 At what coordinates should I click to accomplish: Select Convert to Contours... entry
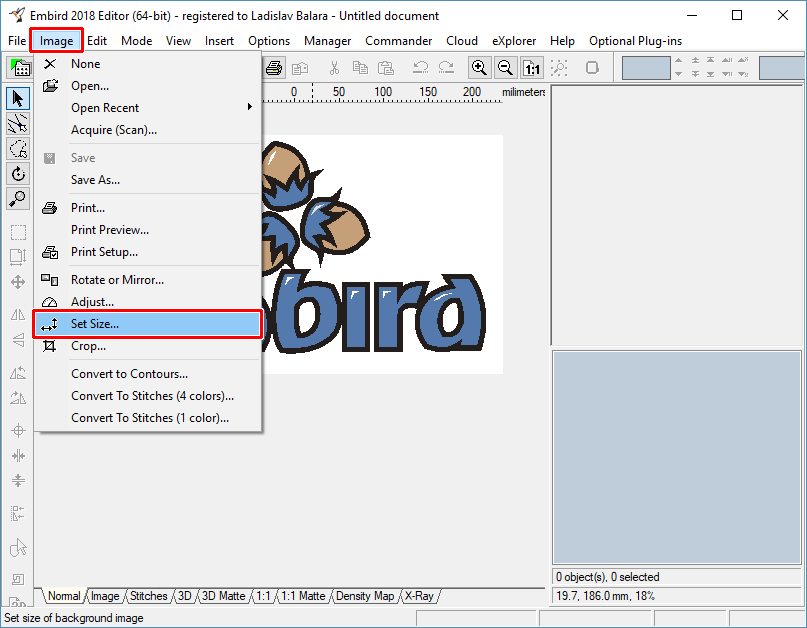tap(149, 374)
